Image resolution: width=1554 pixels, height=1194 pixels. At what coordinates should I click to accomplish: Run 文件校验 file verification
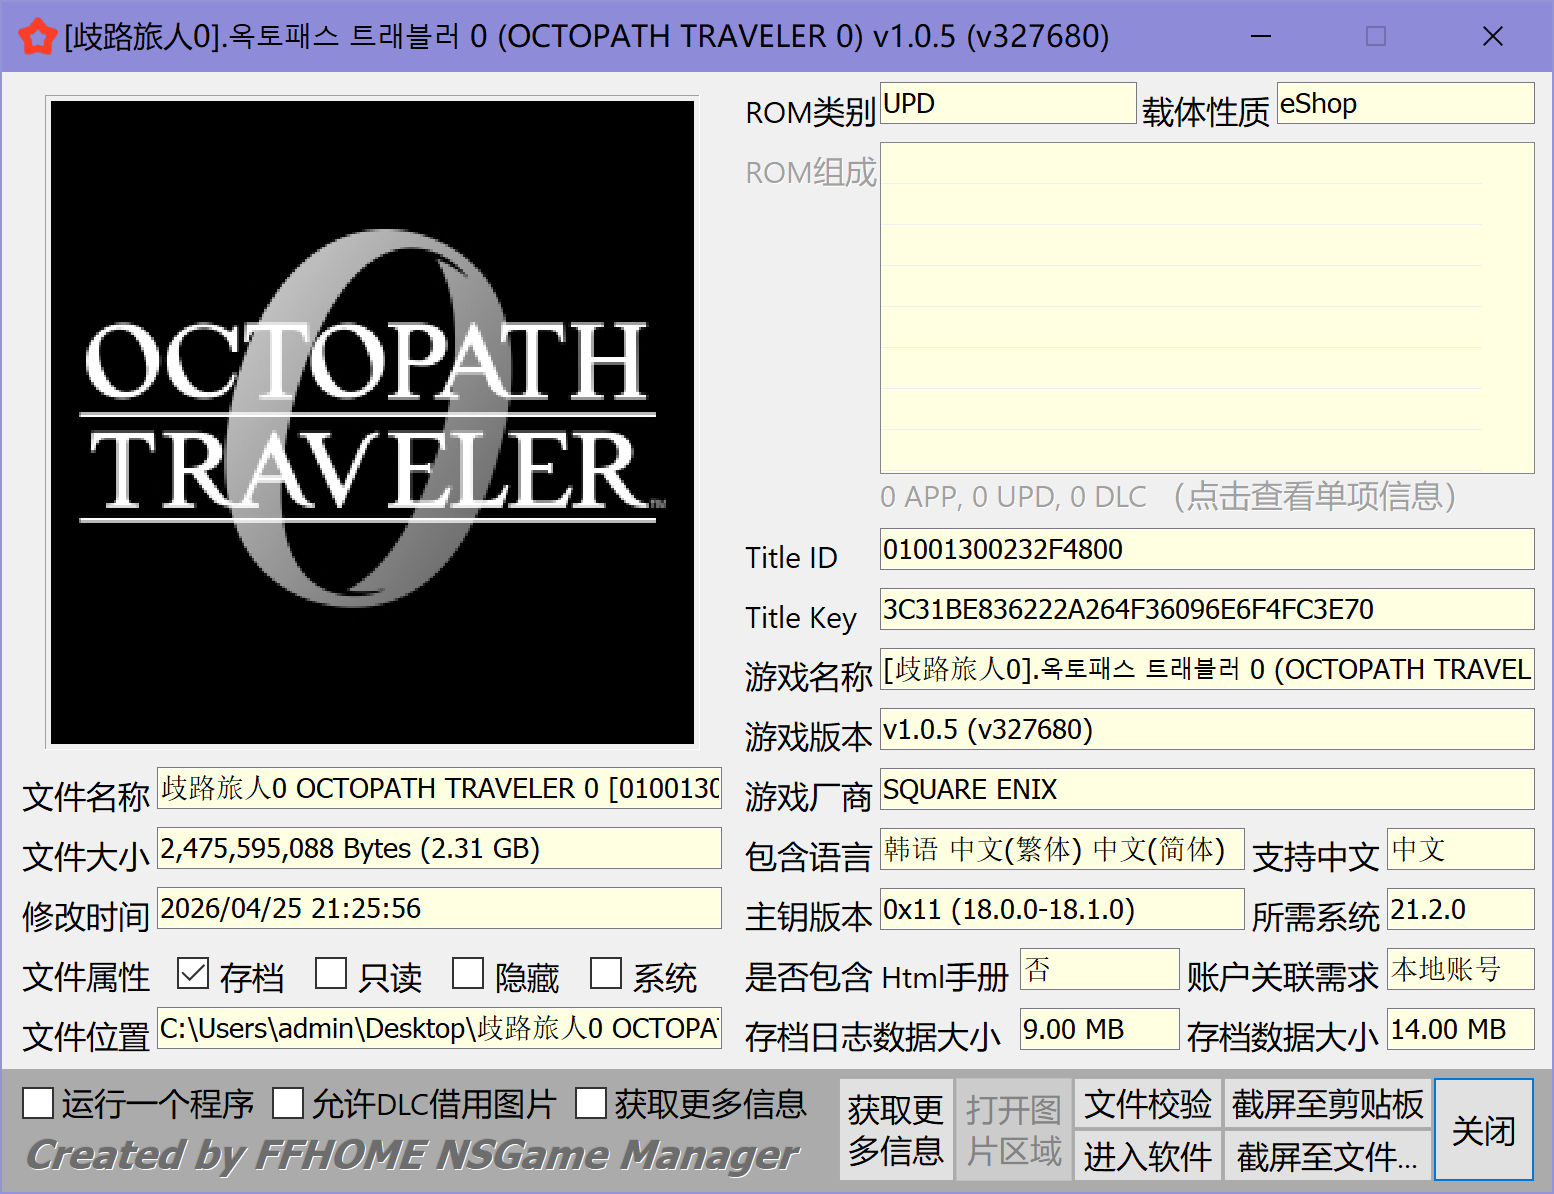(x=1148, y=1104)
